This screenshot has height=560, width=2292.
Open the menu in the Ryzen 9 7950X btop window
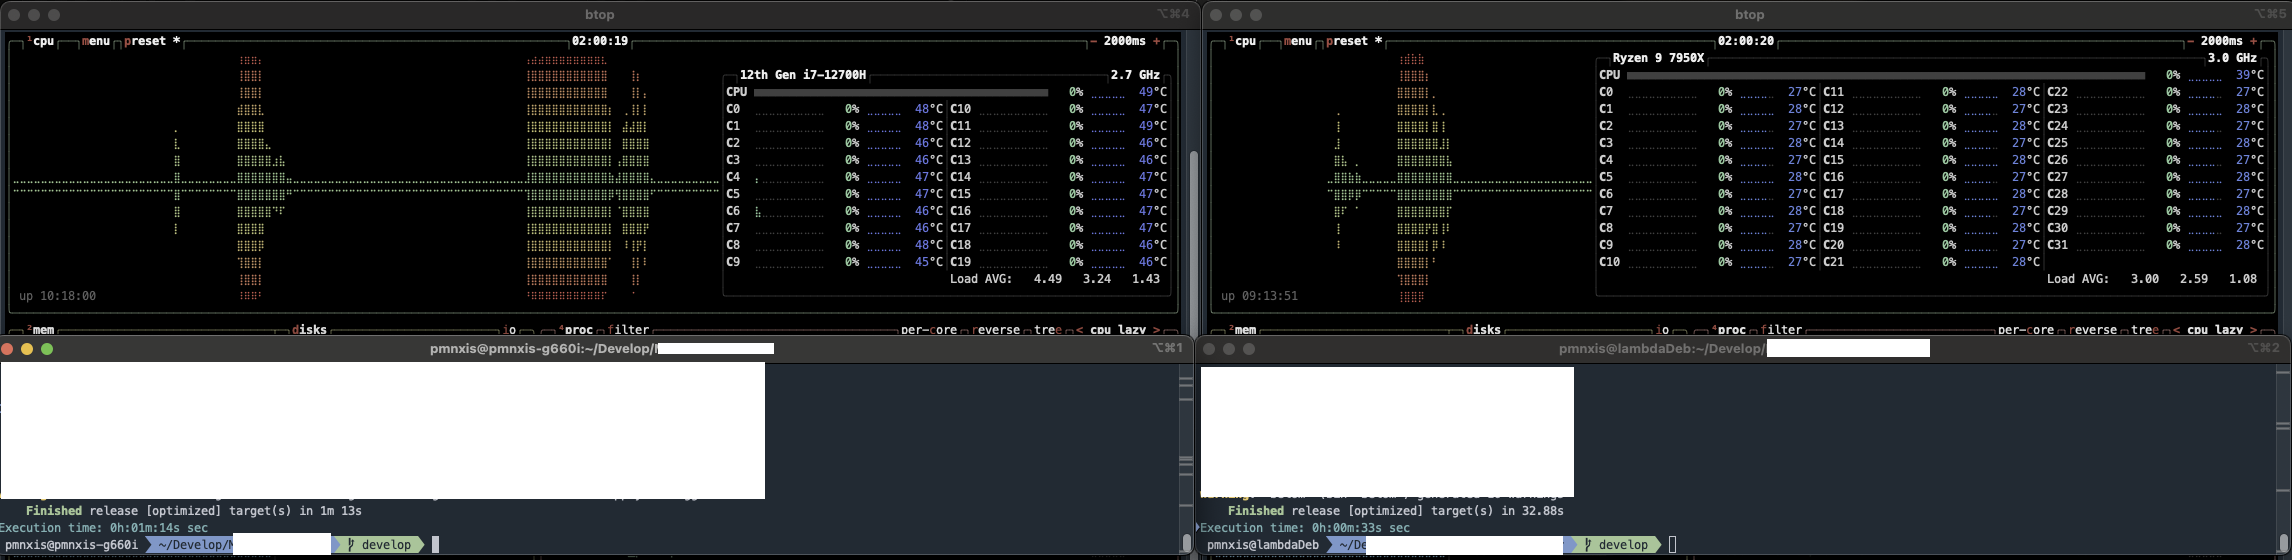[x=1297, y=41]
